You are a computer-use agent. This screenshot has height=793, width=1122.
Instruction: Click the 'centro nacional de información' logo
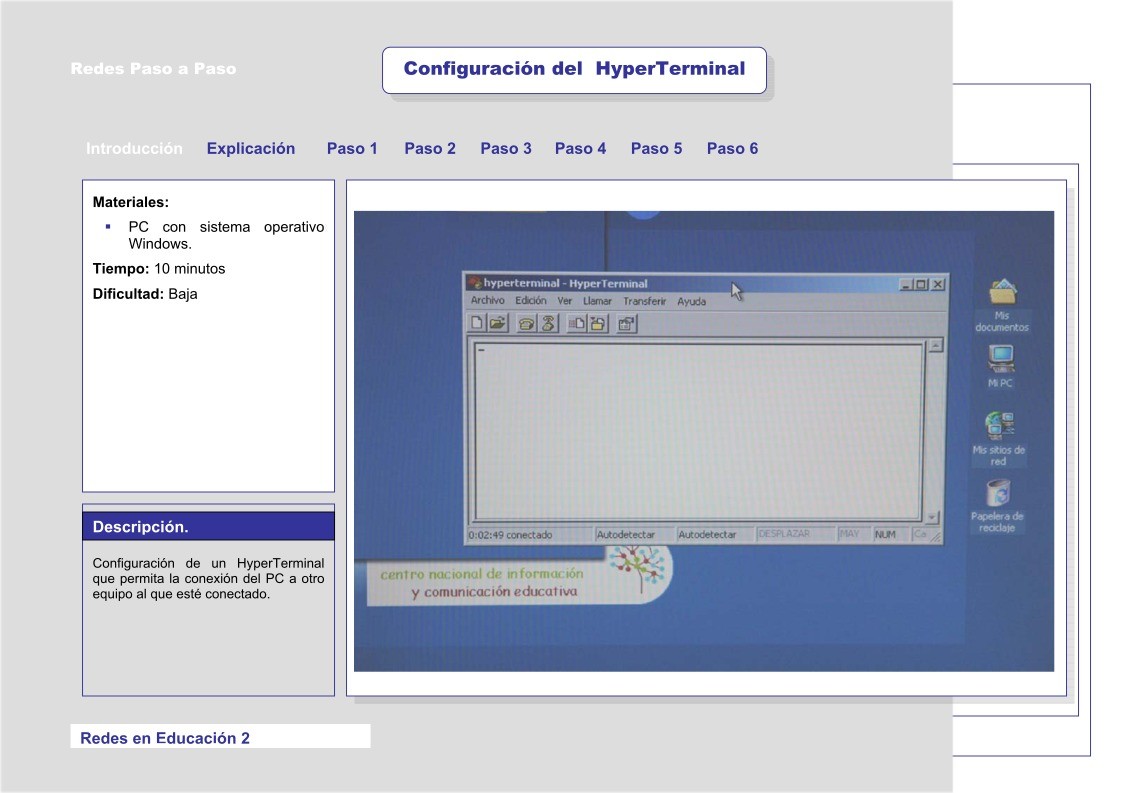tap(518, 575)
